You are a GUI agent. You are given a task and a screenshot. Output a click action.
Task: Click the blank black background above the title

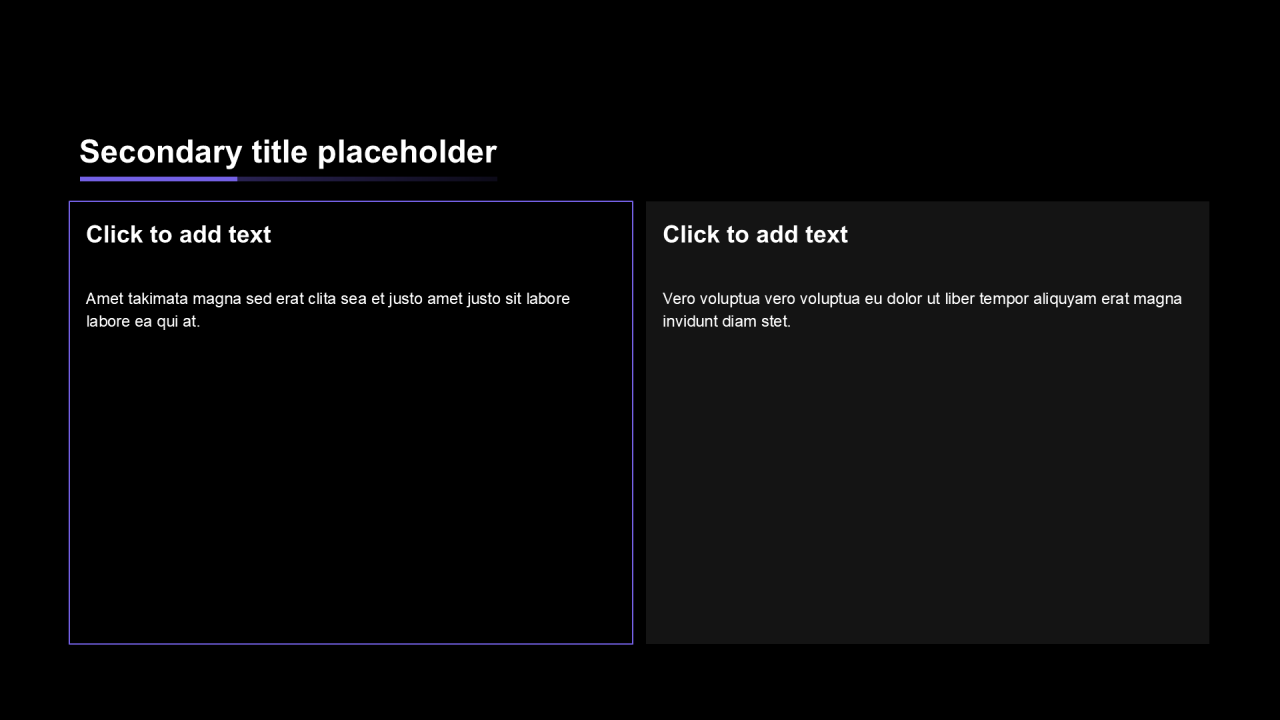coord(640,60)
